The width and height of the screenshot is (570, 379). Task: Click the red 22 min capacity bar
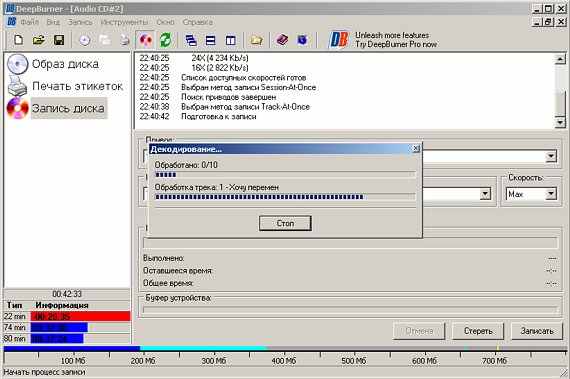tap(80, 316)
